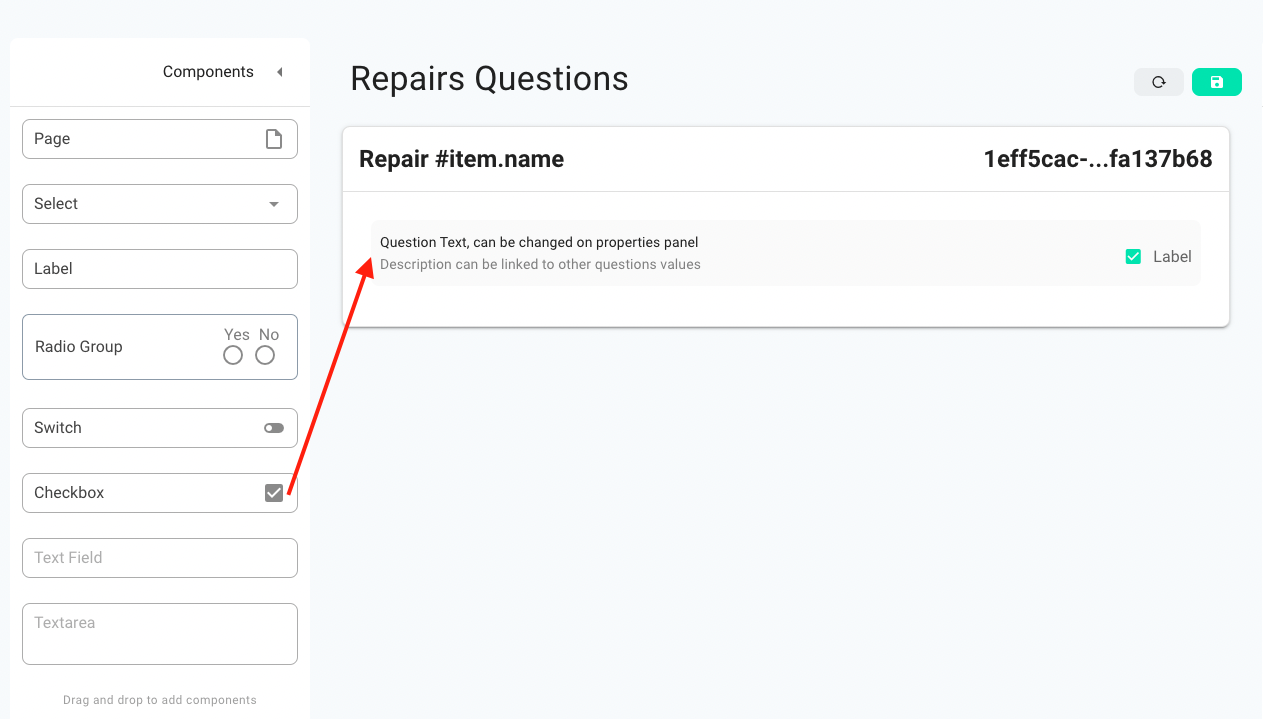Click into the Textarea component
This screenshot has width=1263, height=719.
click(x=160, y=634)
